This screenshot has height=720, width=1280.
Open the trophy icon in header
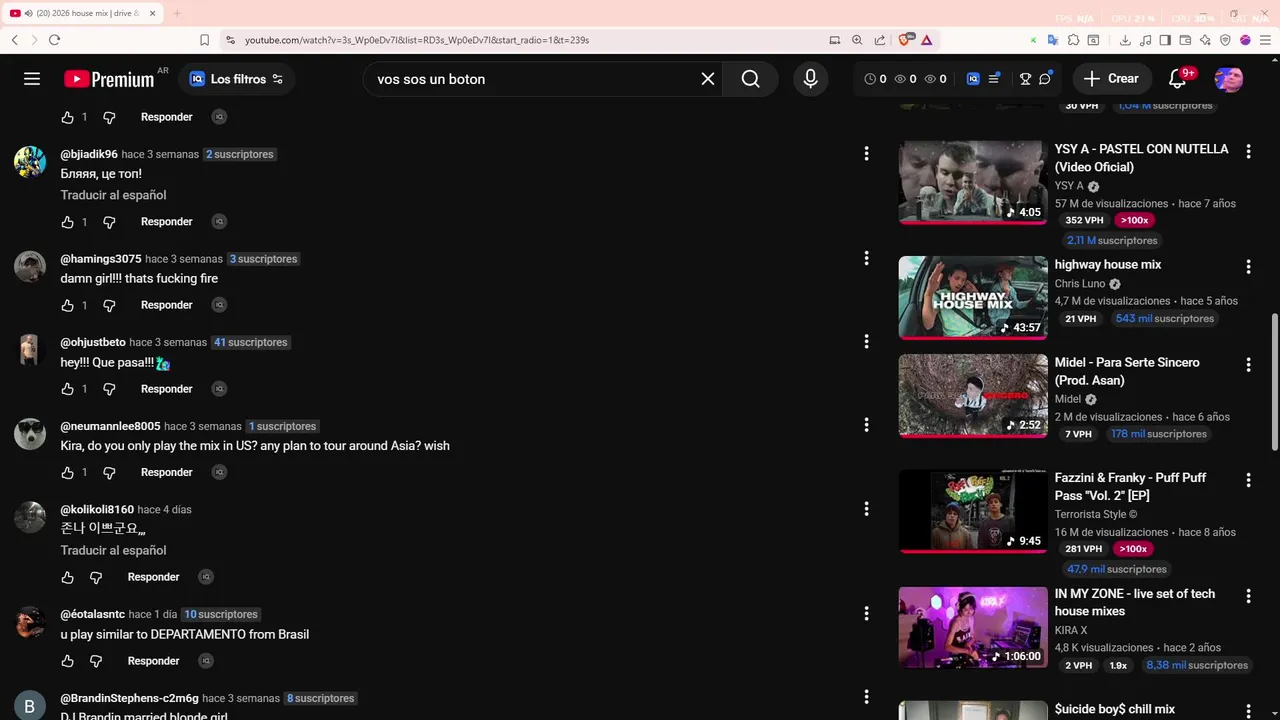pos(1025,79)
